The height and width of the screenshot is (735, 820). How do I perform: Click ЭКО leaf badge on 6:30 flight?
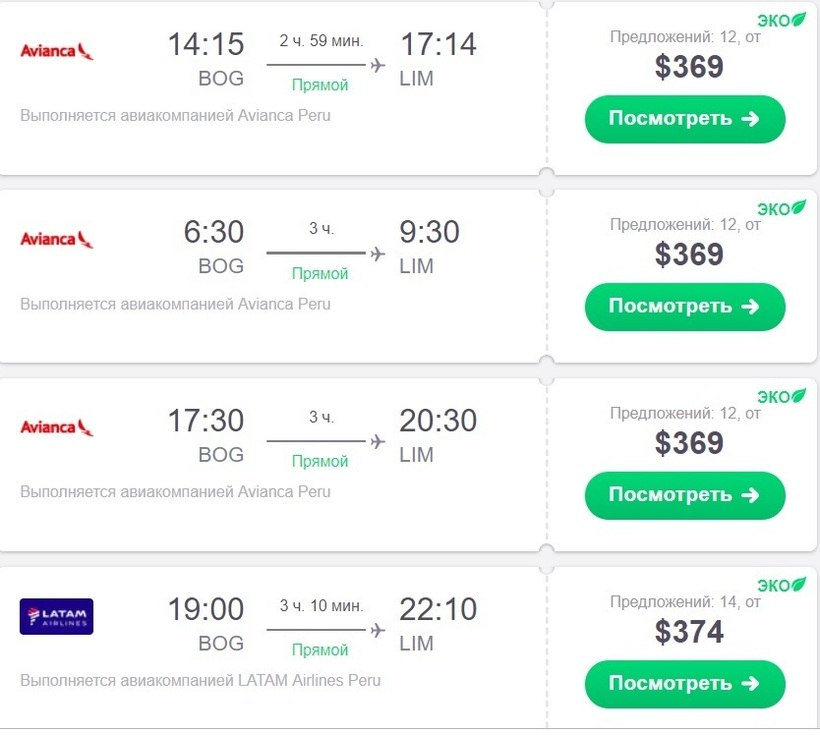pyautogui.click(x=782, y=209)
